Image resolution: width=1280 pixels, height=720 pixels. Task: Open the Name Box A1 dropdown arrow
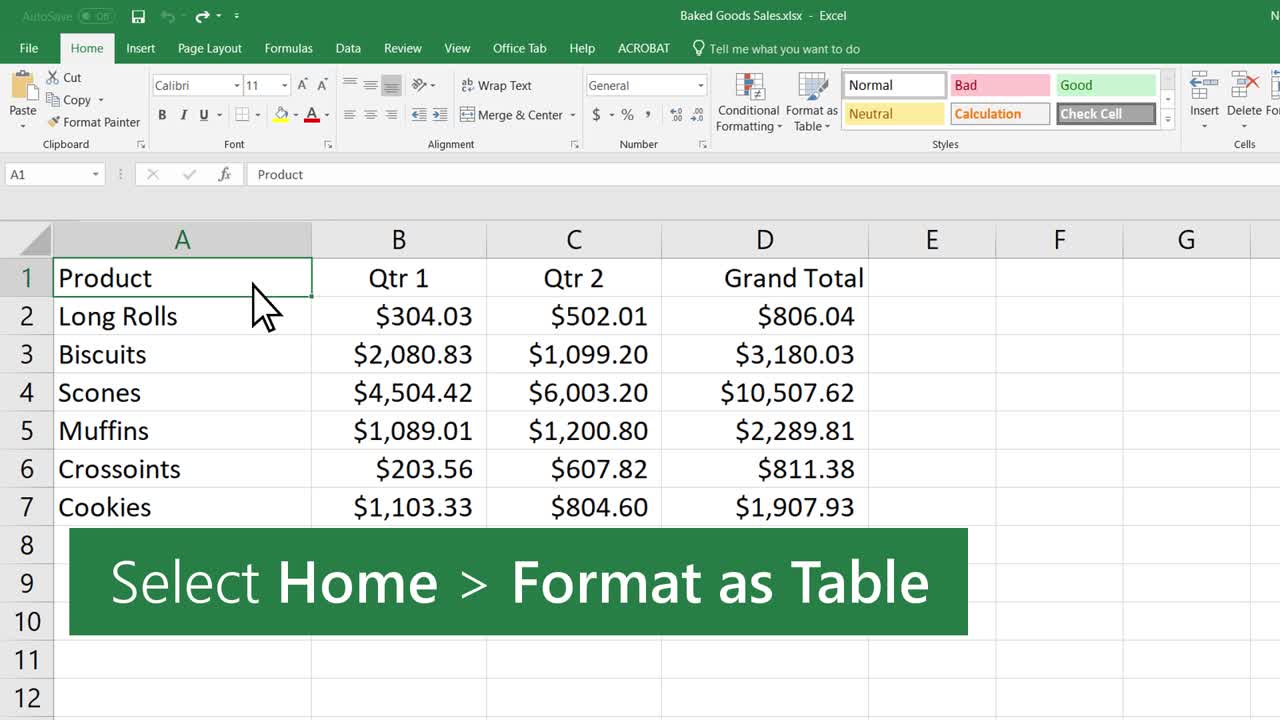tap(96, 174)
